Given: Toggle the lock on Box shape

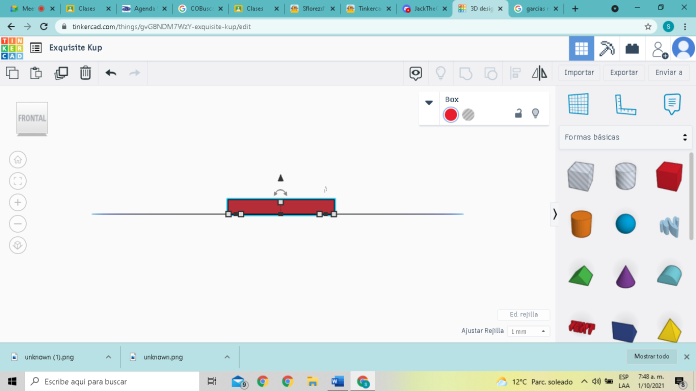Looking at the screenshot, I should 518,113.
